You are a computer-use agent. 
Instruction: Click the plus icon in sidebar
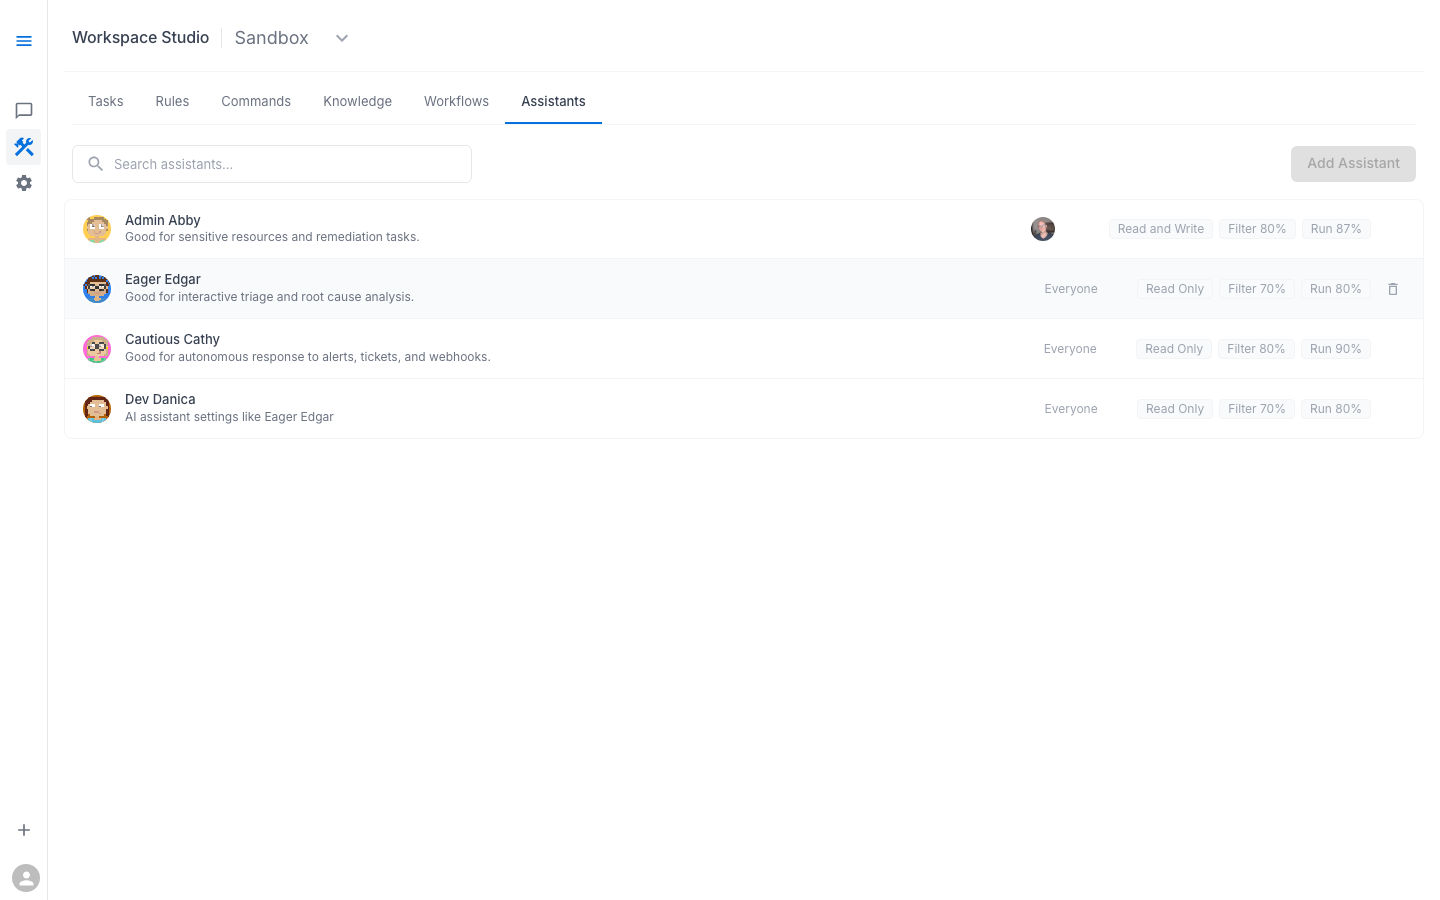tap(24, 830)
